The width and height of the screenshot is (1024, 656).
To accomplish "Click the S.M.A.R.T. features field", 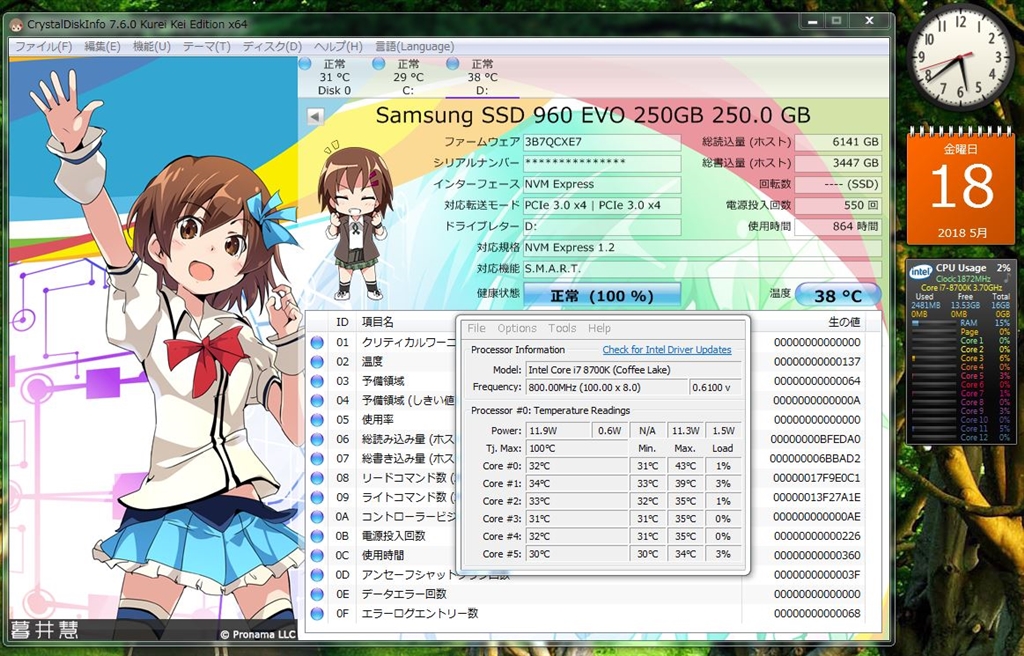I will (702, 269).
